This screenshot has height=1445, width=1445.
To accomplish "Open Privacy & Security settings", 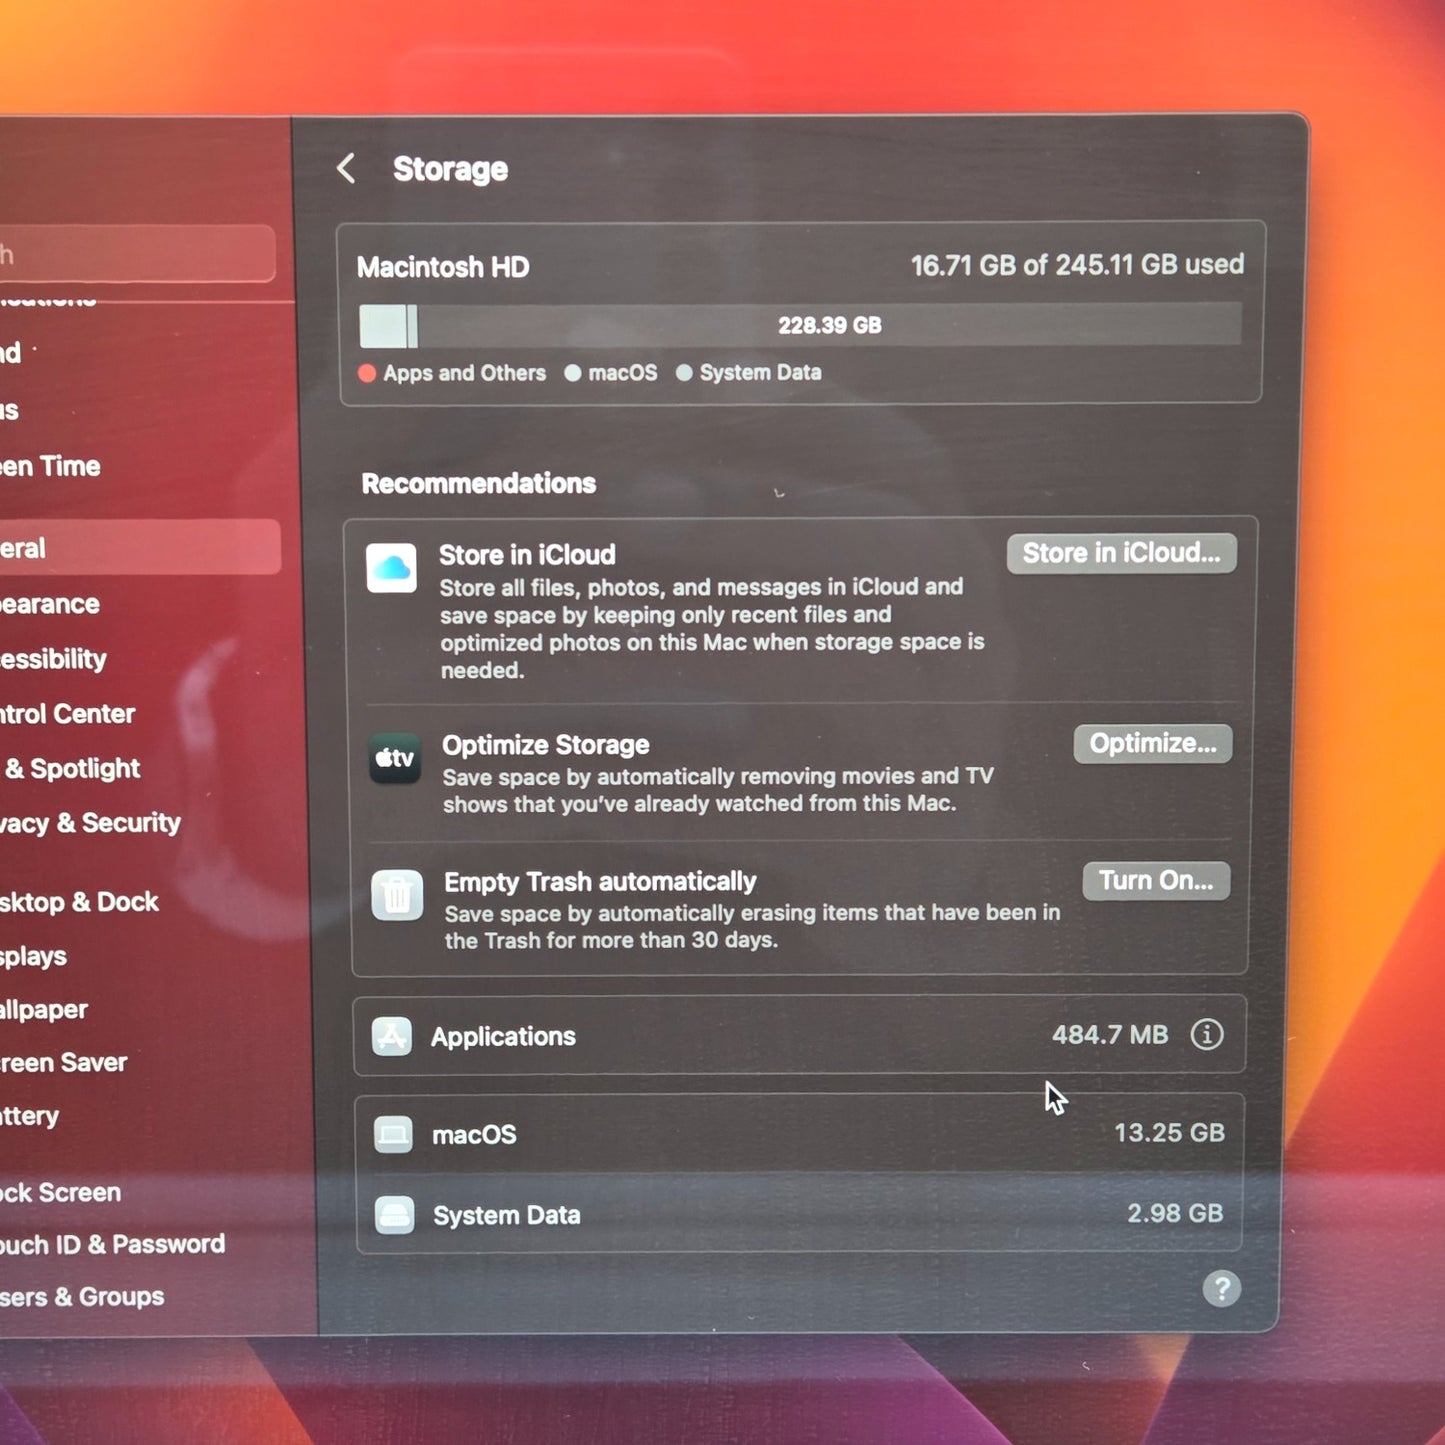I will (90, 823).
